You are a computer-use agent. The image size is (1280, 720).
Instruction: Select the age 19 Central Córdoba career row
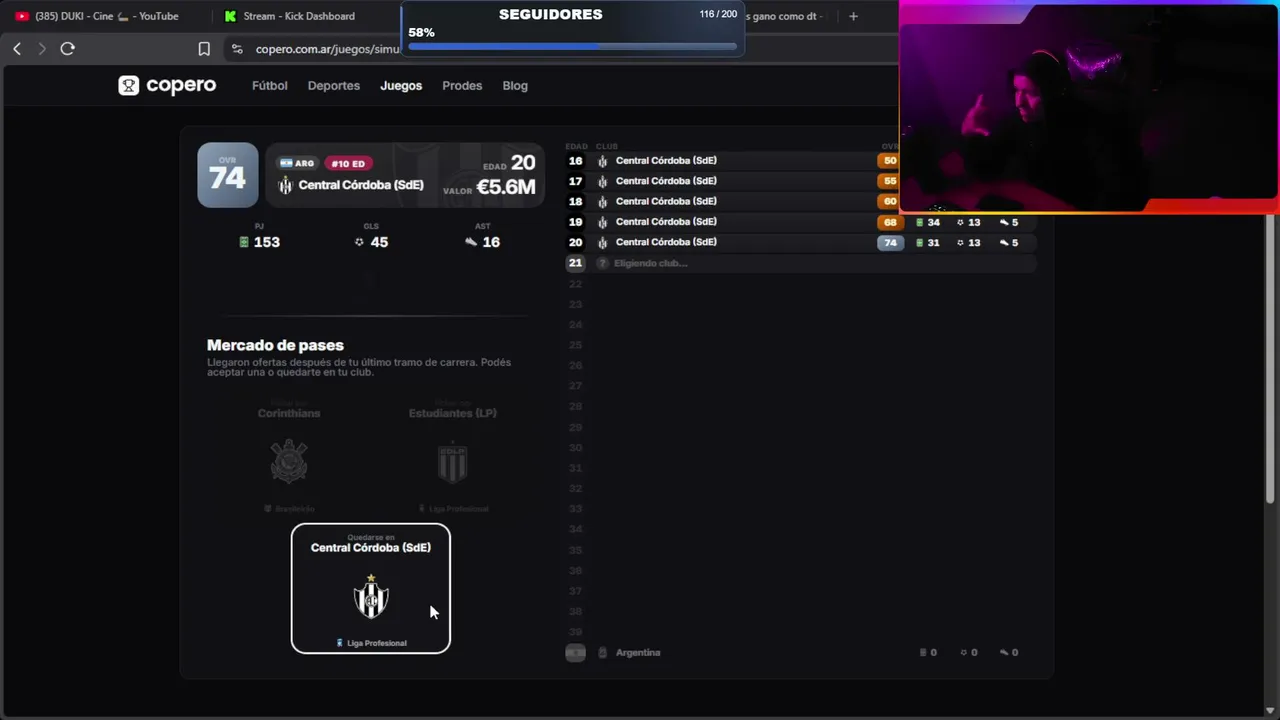pos(800,222)
